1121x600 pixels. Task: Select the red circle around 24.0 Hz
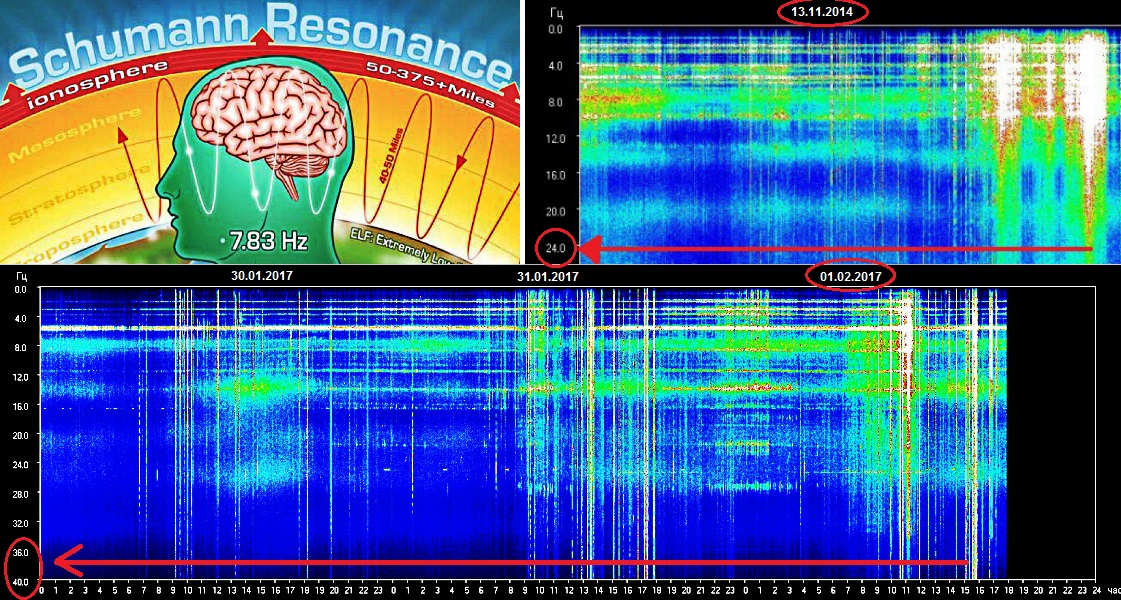point(557,247)
